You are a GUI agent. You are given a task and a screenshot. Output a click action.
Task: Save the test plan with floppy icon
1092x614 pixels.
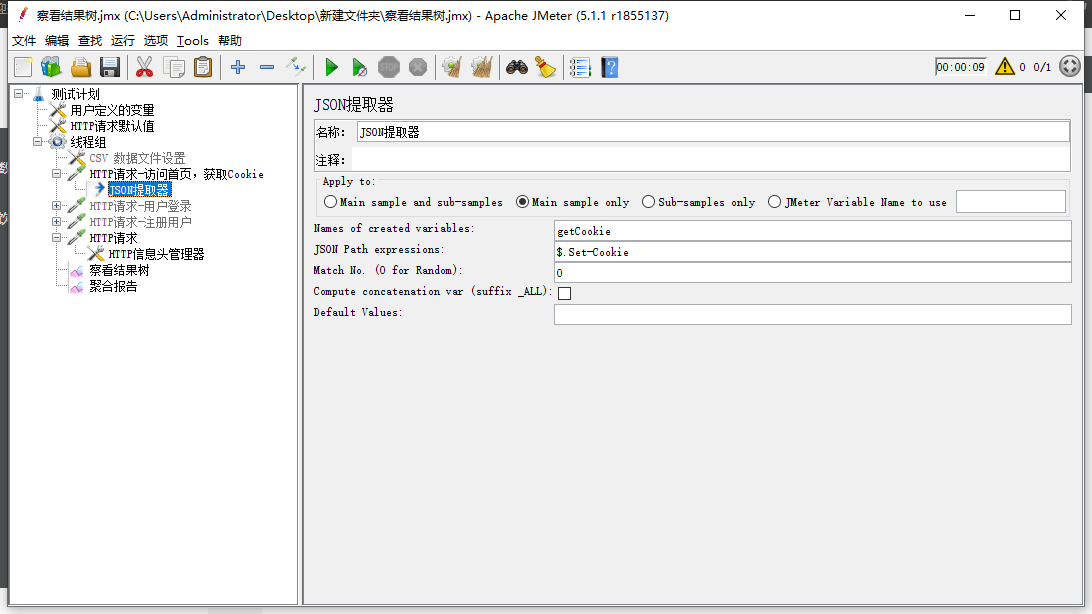click(x=110, y=68)
